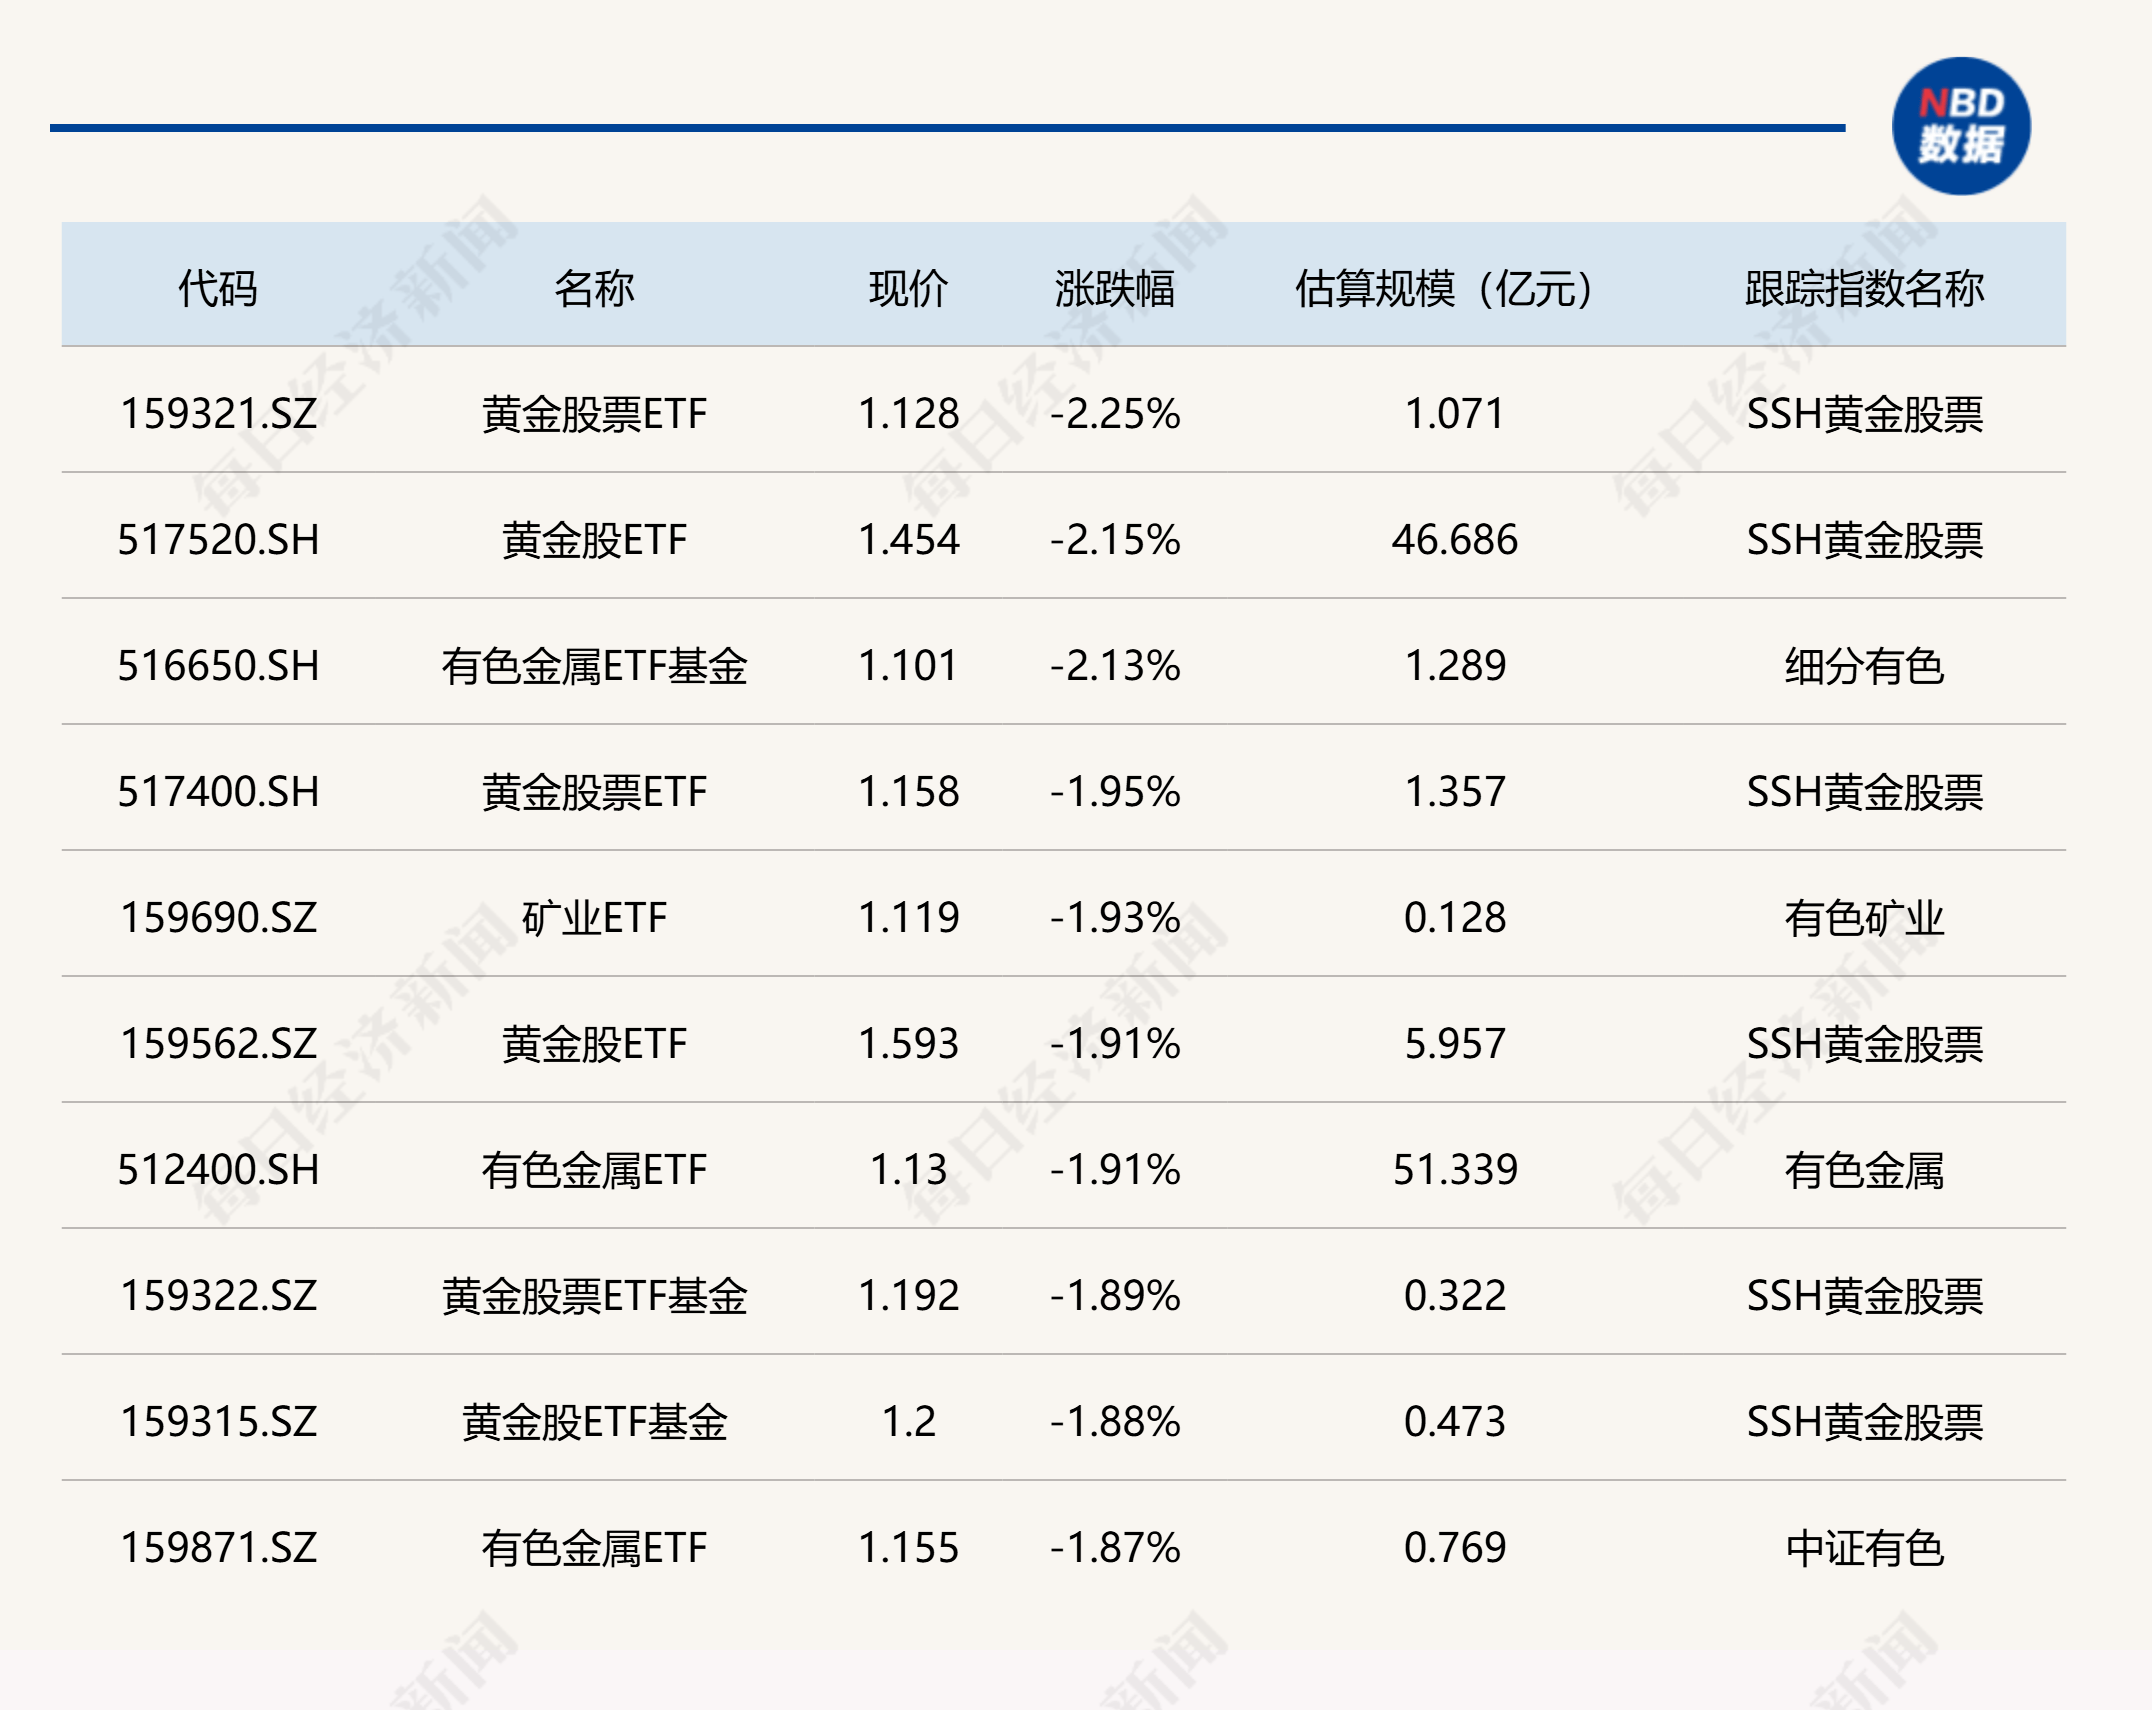
Task: Click code 159321.SZ
Action: click(218, 414)
